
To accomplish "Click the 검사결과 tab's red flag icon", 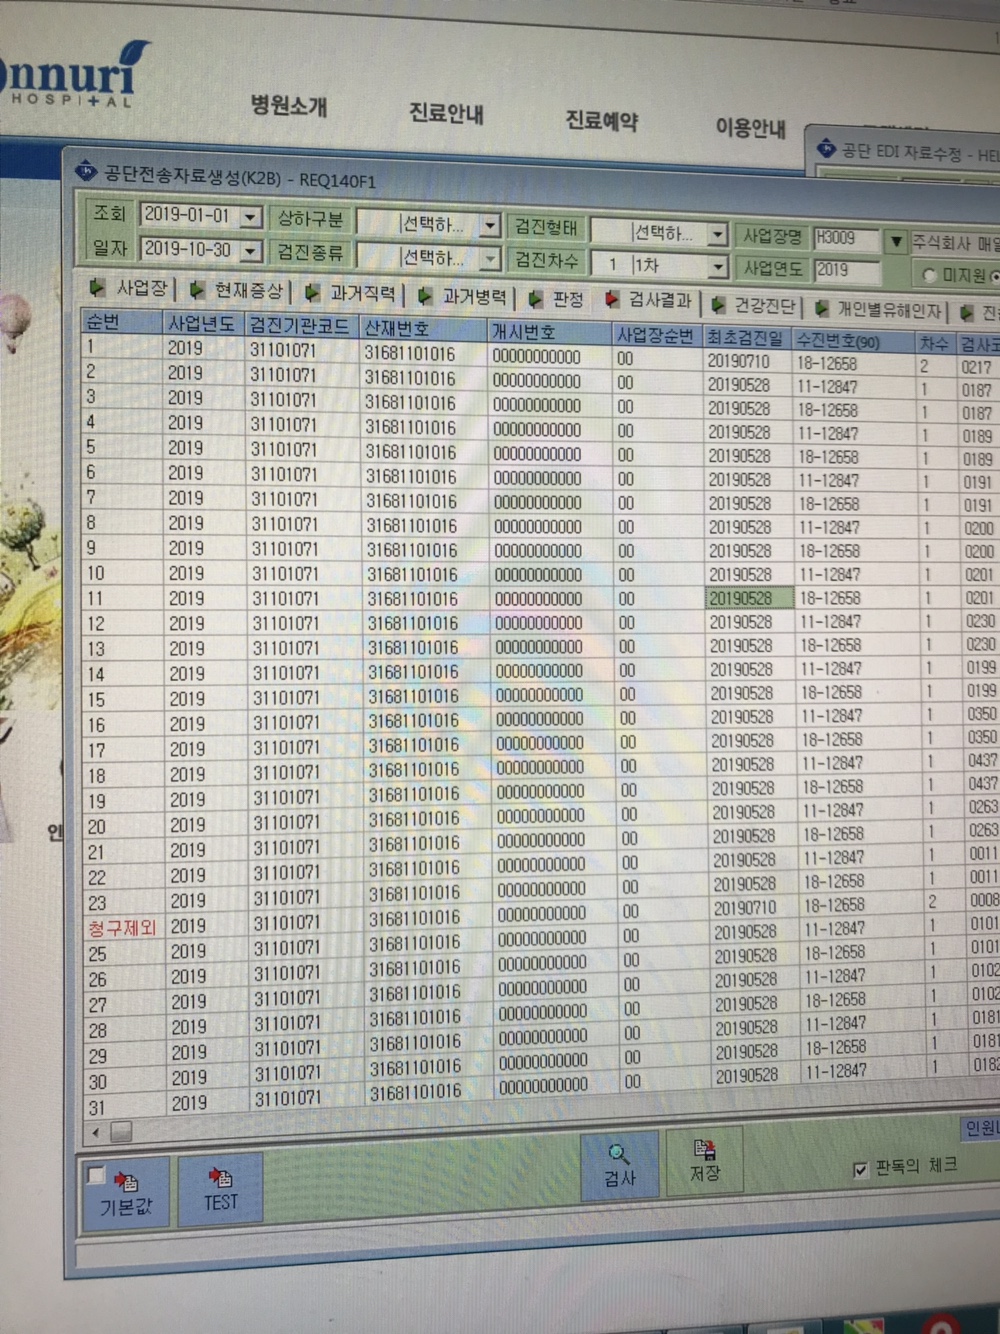I will coord(612,300).
